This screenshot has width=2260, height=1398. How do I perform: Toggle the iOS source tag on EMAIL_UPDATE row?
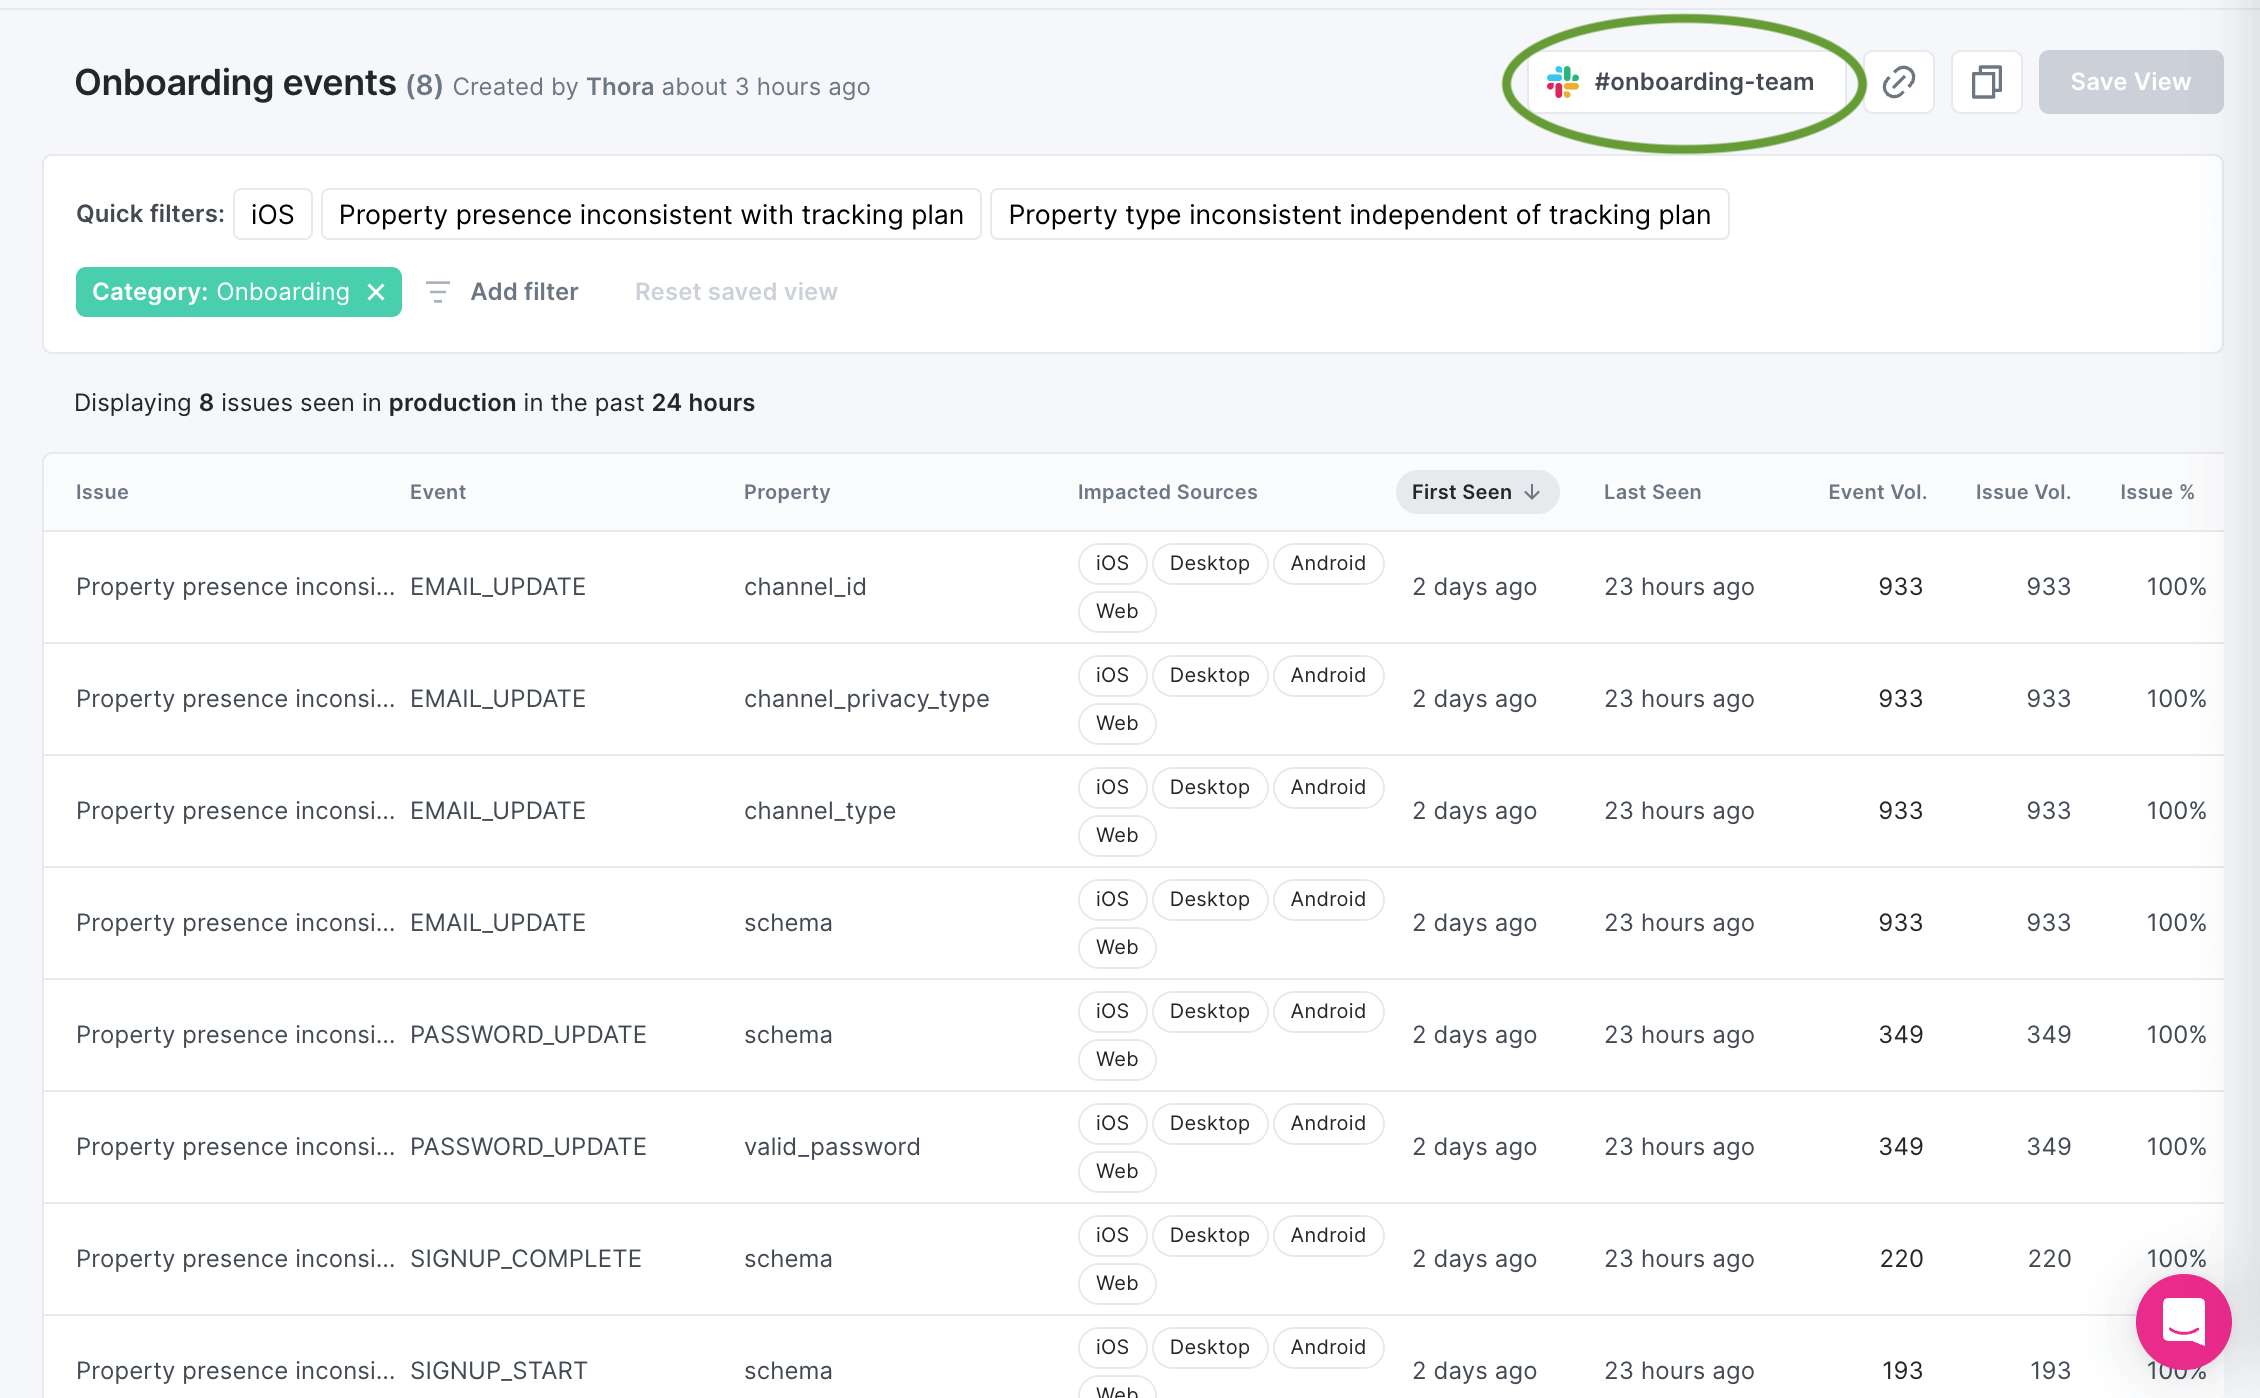point(1111,562)
